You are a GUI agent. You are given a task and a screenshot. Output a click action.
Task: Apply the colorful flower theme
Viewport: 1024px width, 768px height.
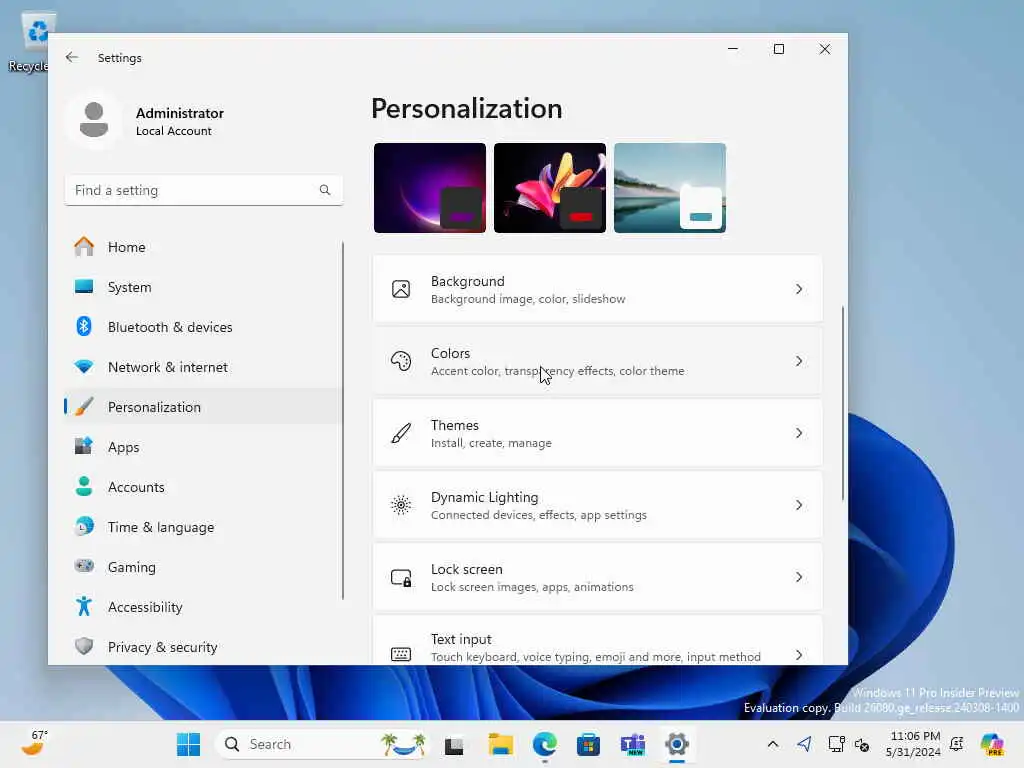(550, 188)
